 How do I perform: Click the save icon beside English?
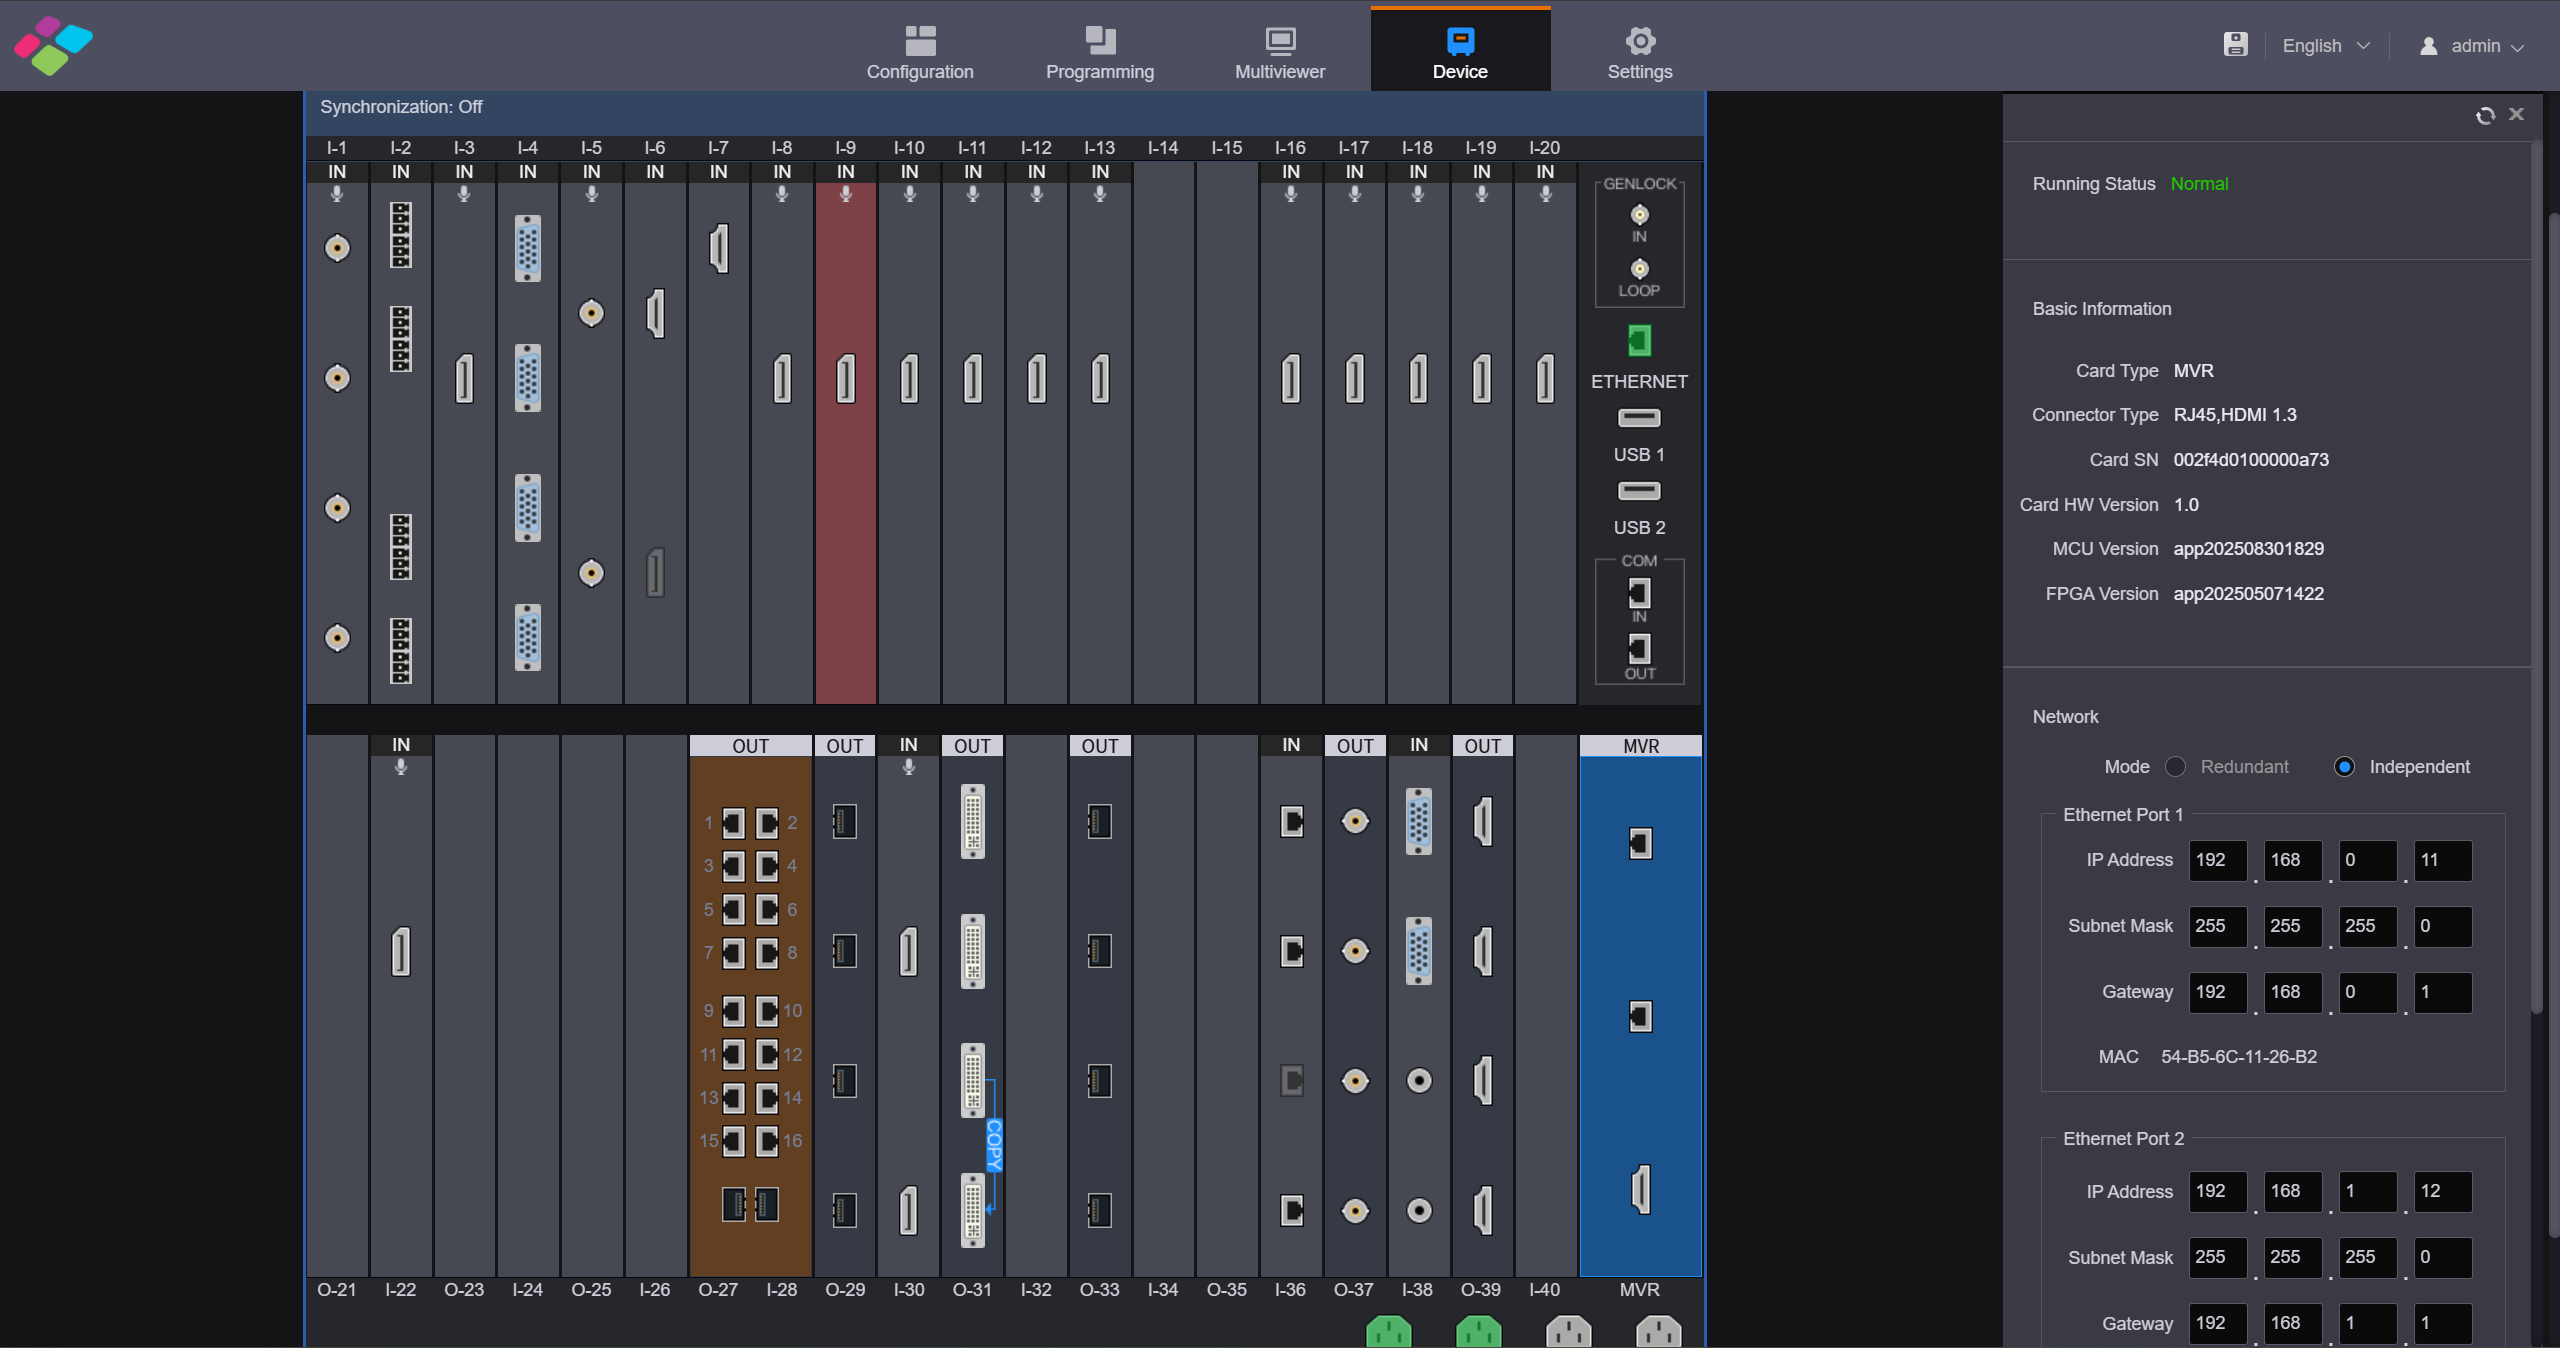tap(2235, 45)
